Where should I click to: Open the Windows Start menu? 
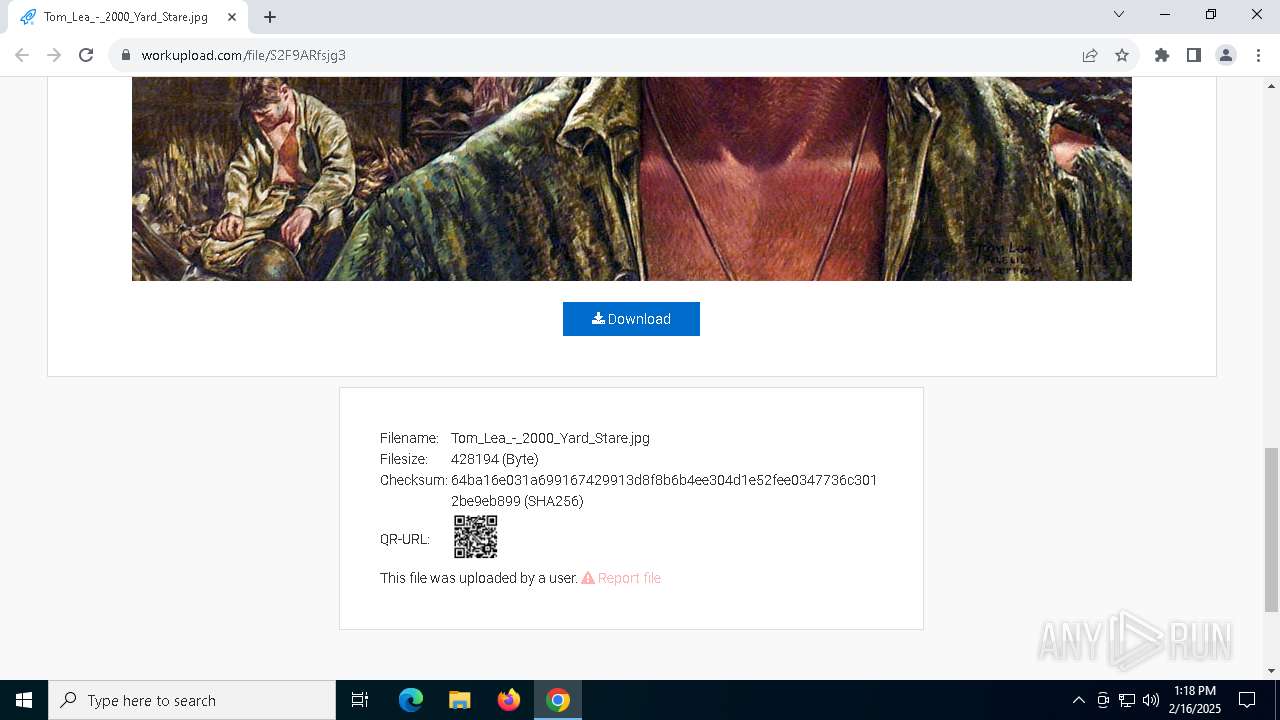(x=24, y=700)
